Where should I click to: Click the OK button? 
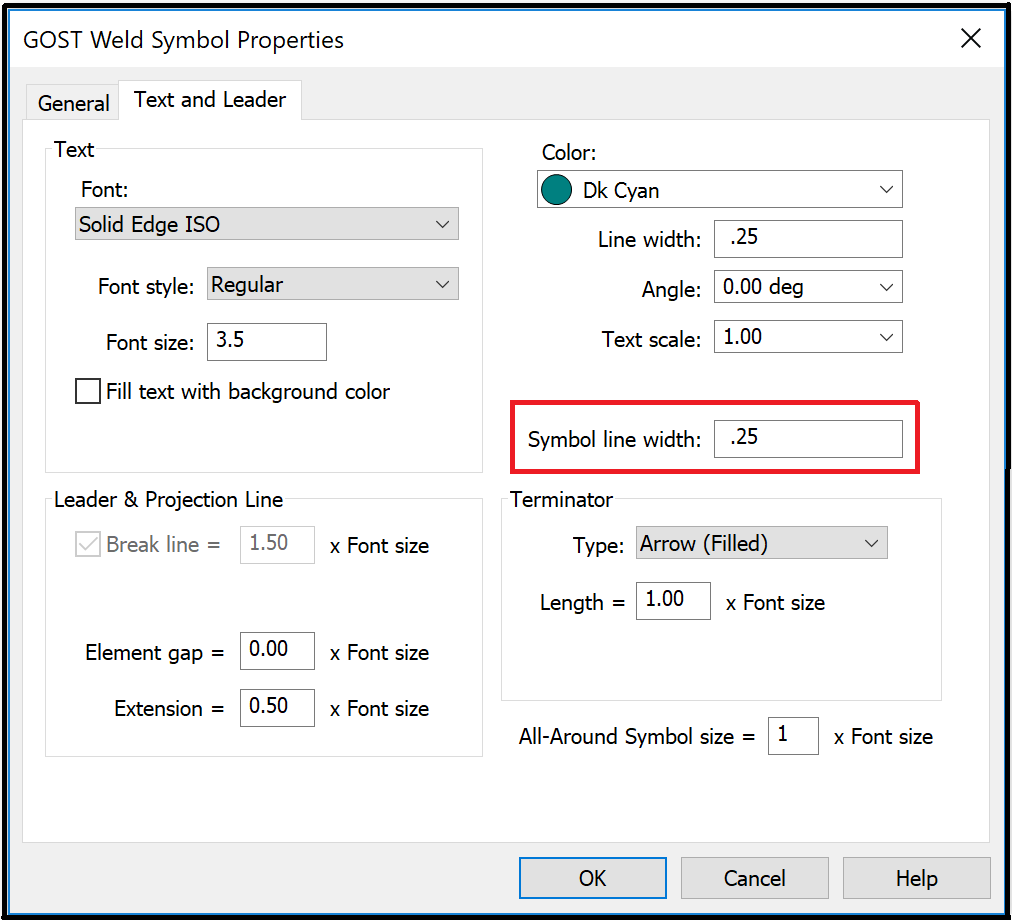click(x=592, y=877)
